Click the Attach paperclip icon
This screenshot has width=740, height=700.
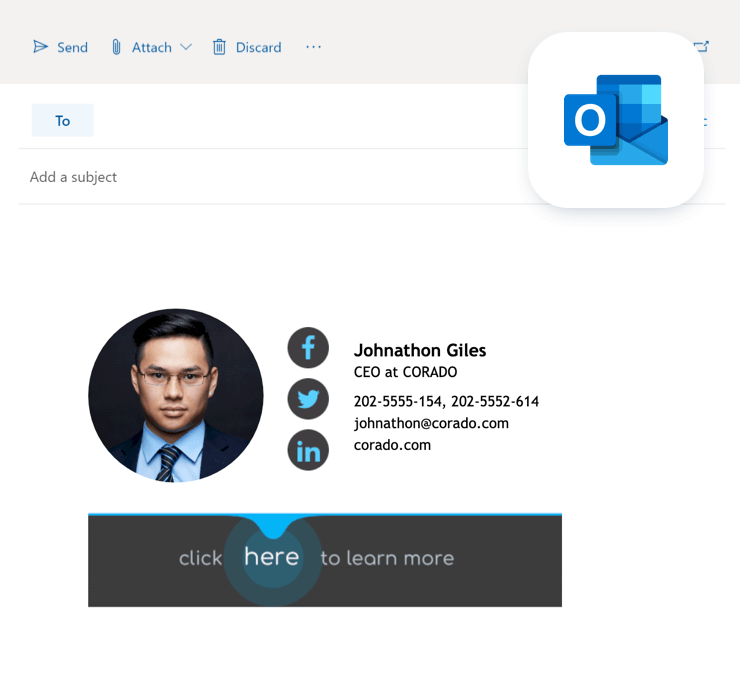click(116, 47)
